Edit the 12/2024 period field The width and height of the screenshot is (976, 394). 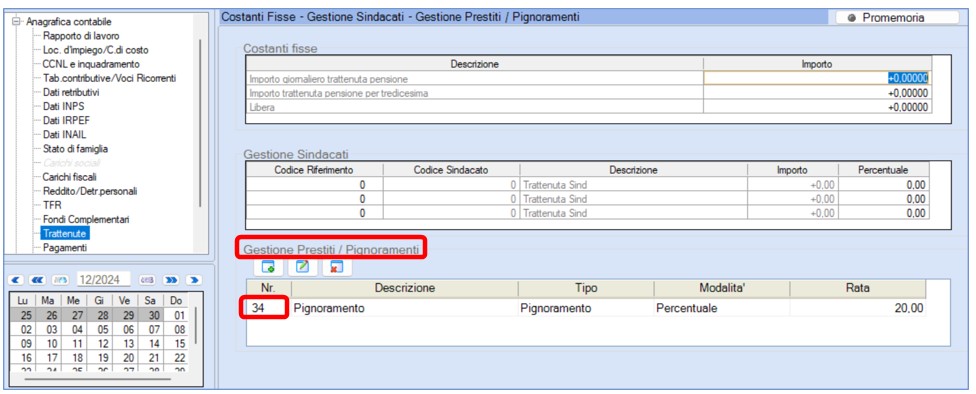coord(103,279)
